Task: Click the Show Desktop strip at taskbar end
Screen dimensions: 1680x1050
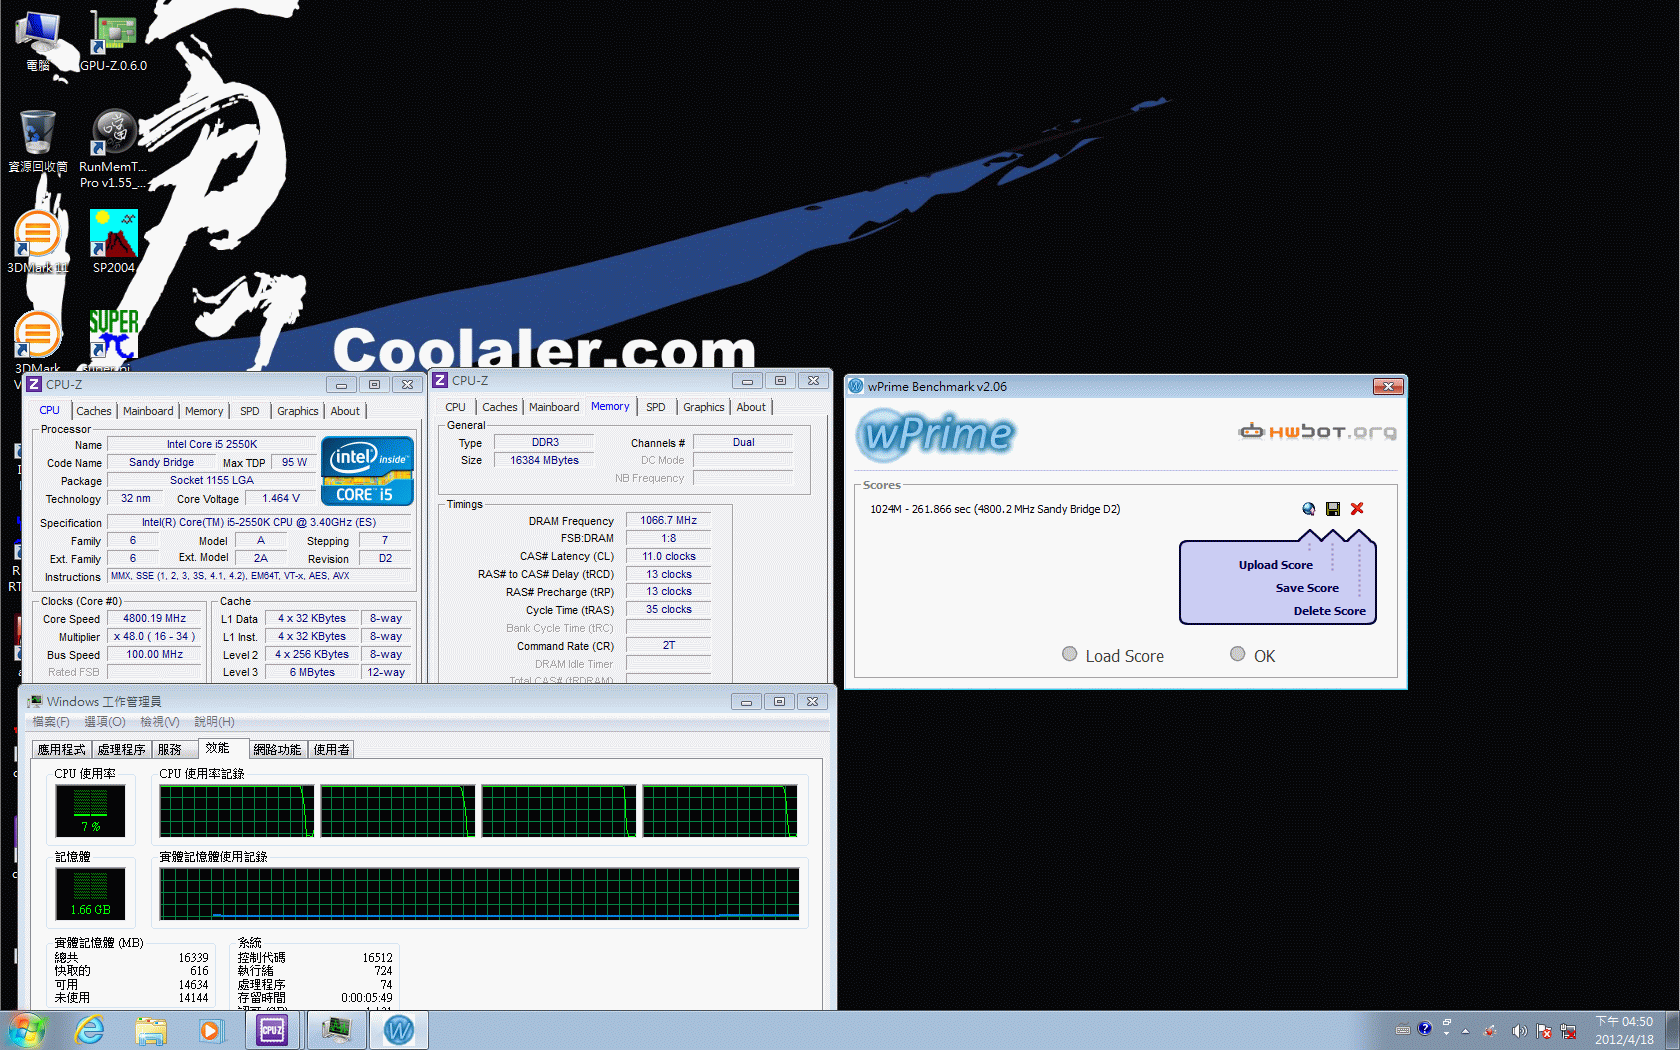Action: [x=1672, y=1030]
